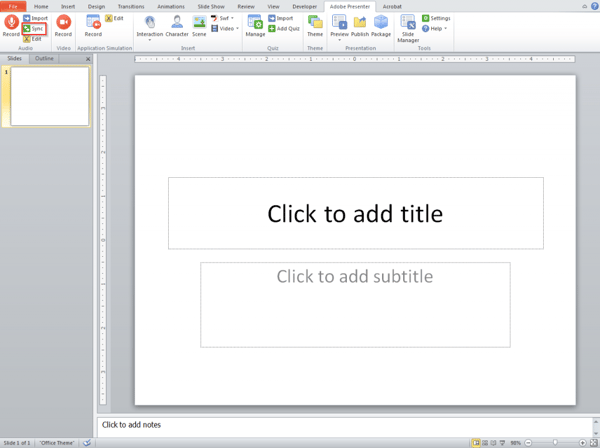600x448 pixels.
Task: Select the Outline pane tab
Action: click(x=44, y=59)
